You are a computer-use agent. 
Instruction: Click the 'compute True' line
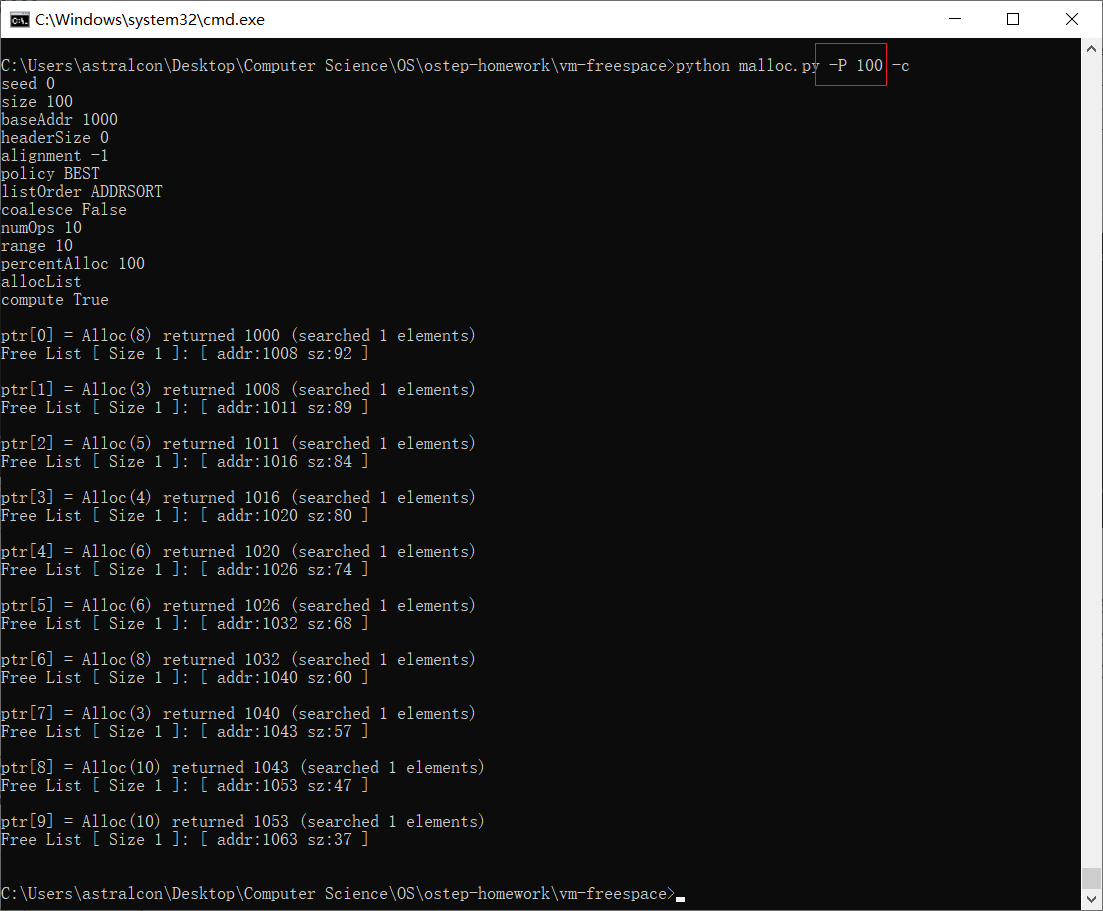[55, 300]
